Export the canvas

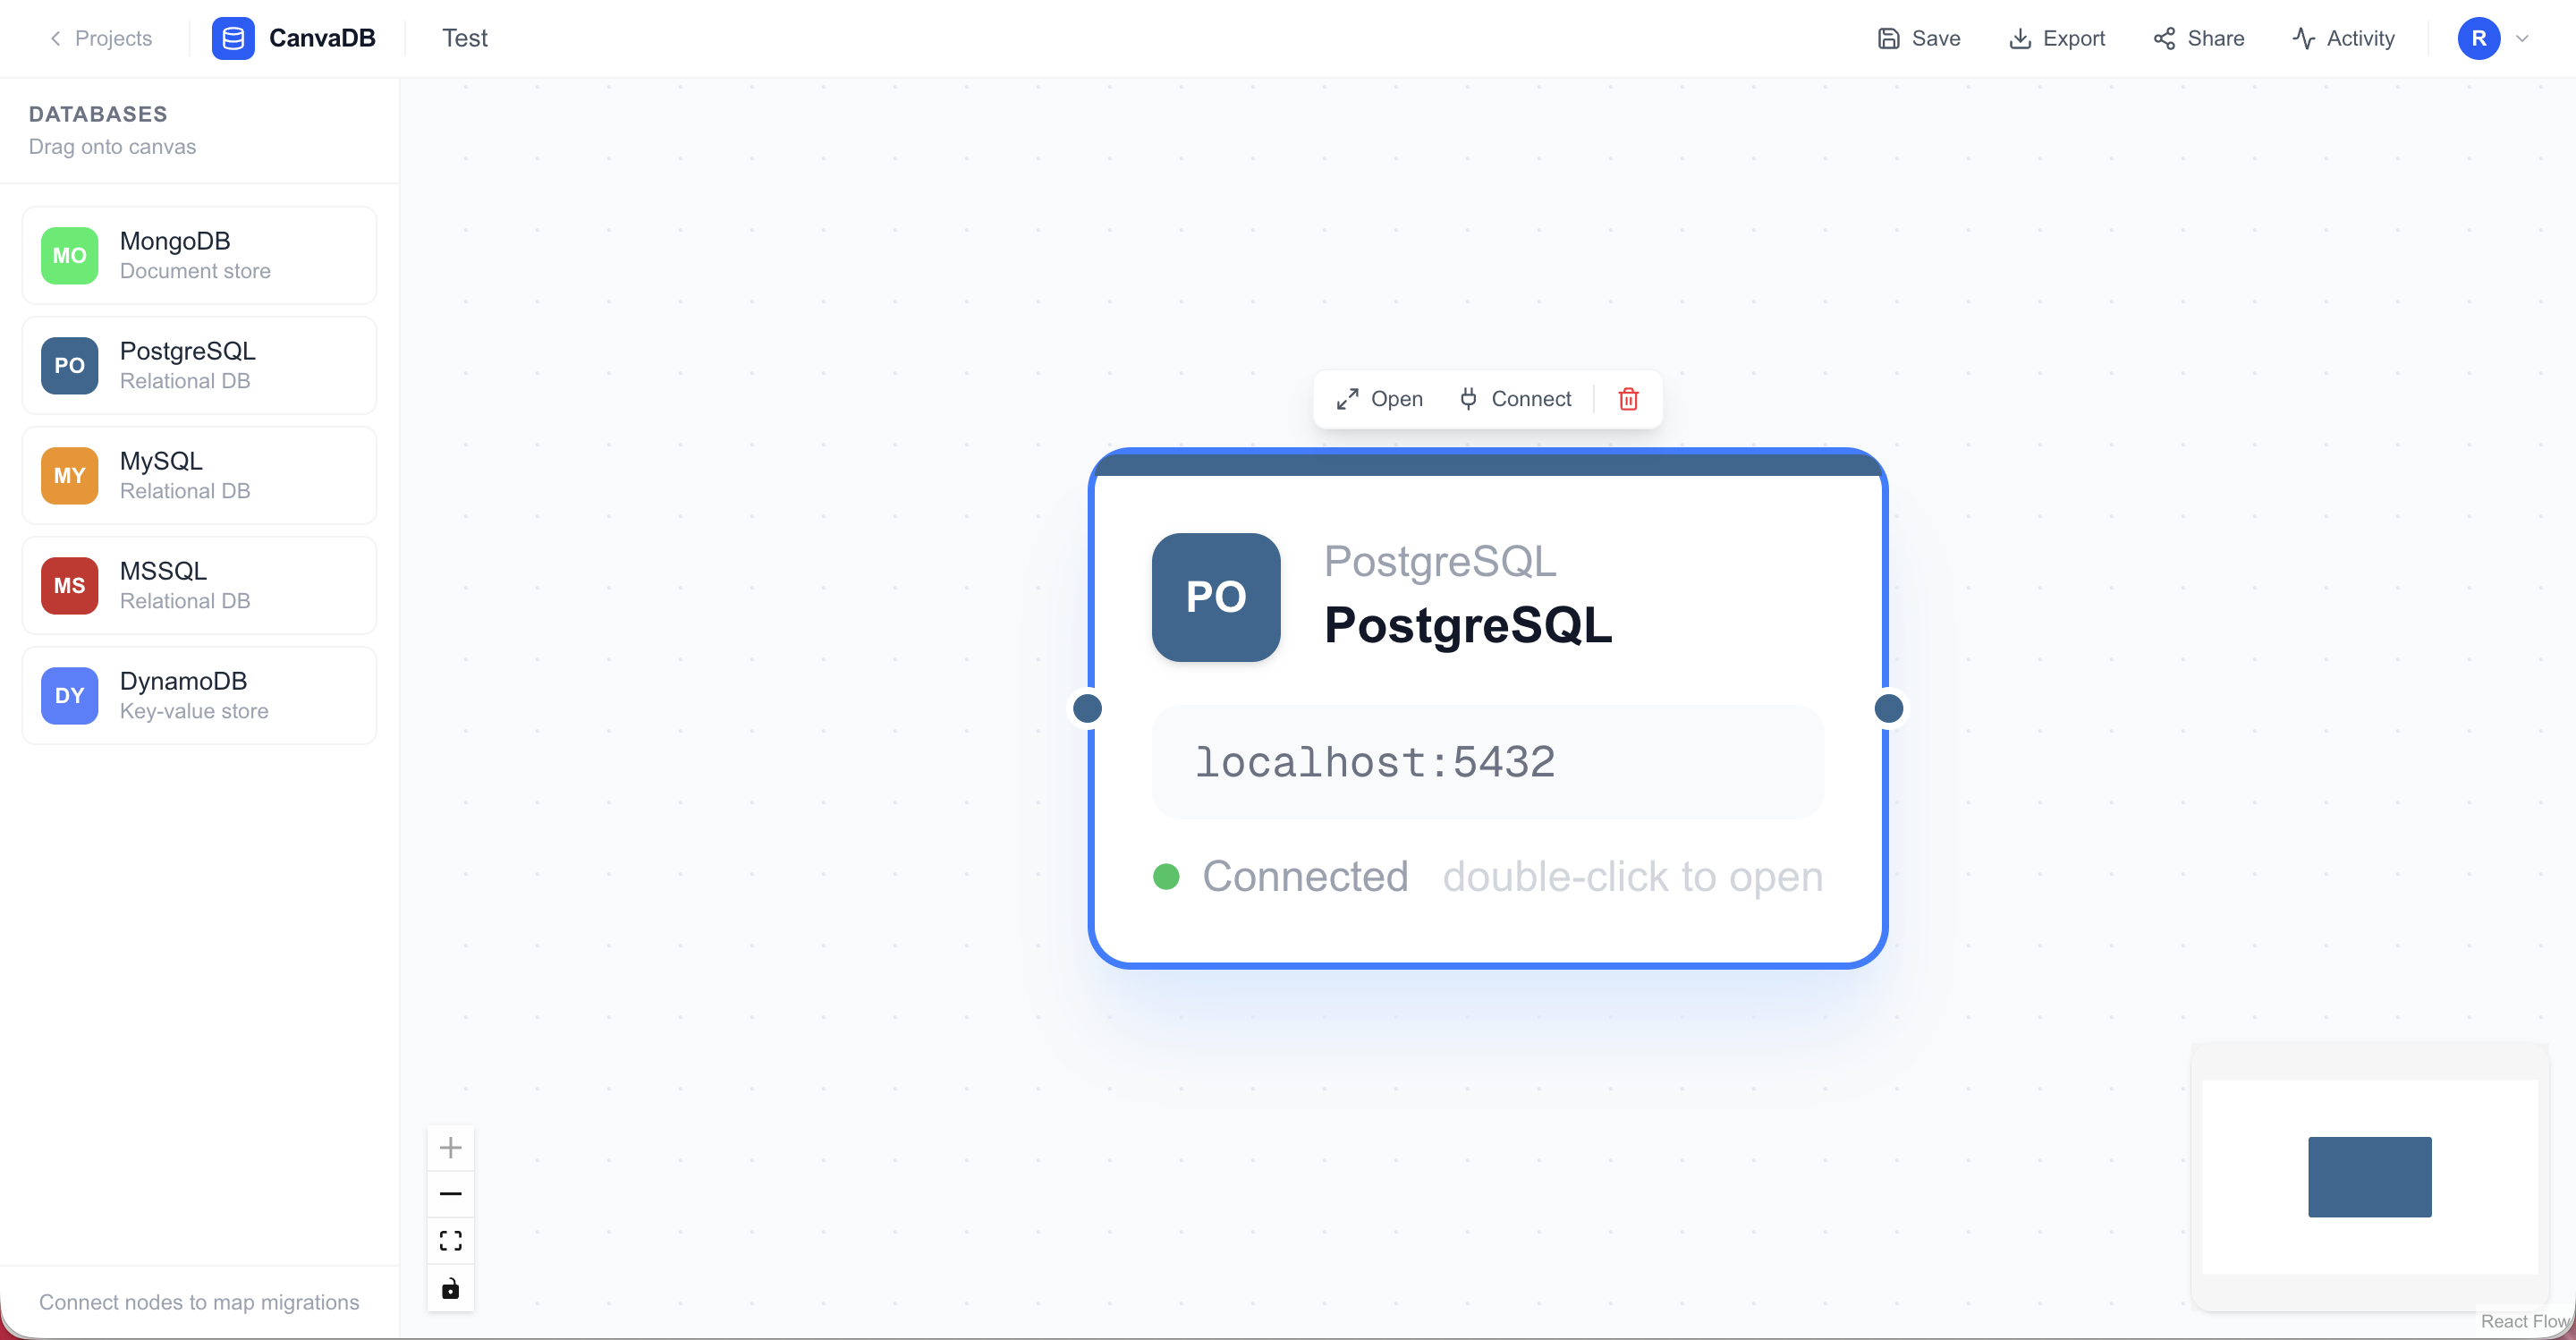click(x=2057, y=38)
